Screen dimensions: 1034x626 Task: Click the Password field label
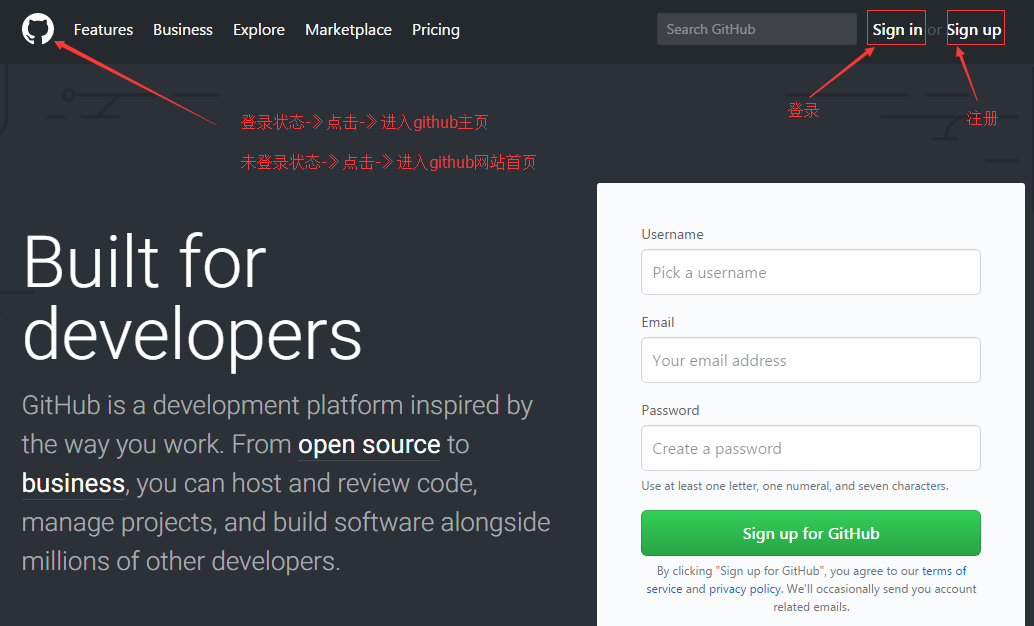[670, 410]
